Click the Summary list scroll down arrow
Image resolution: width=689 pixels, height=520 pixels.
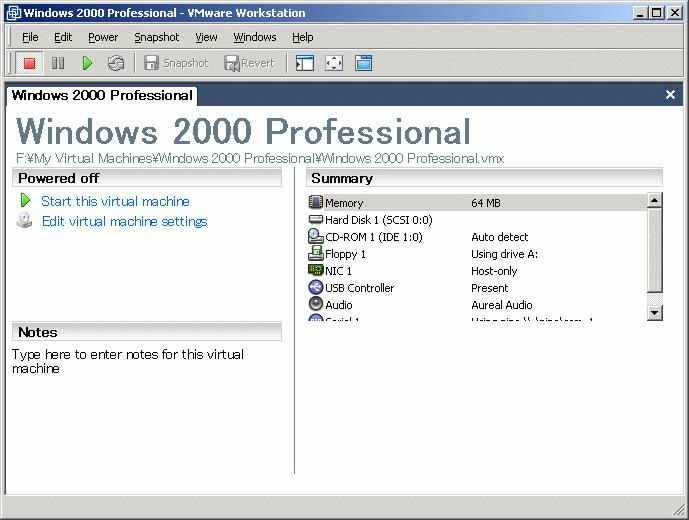tap(654, 313)
